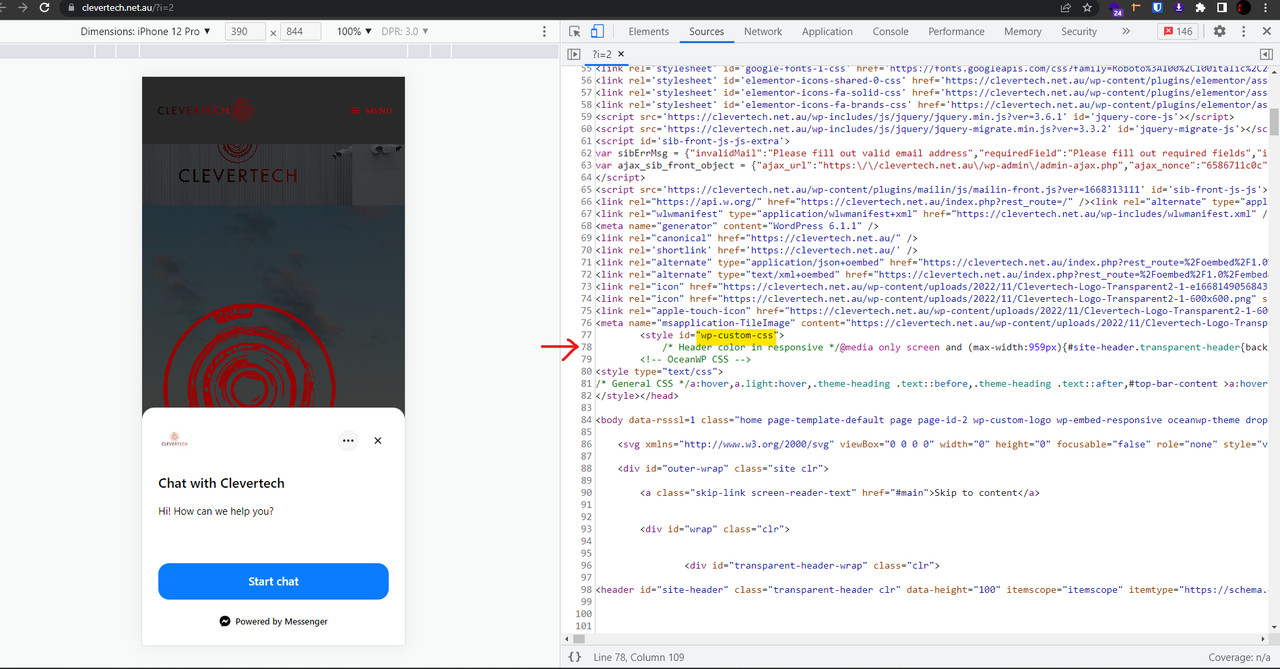Go to the Application tab

coord(827,32)
